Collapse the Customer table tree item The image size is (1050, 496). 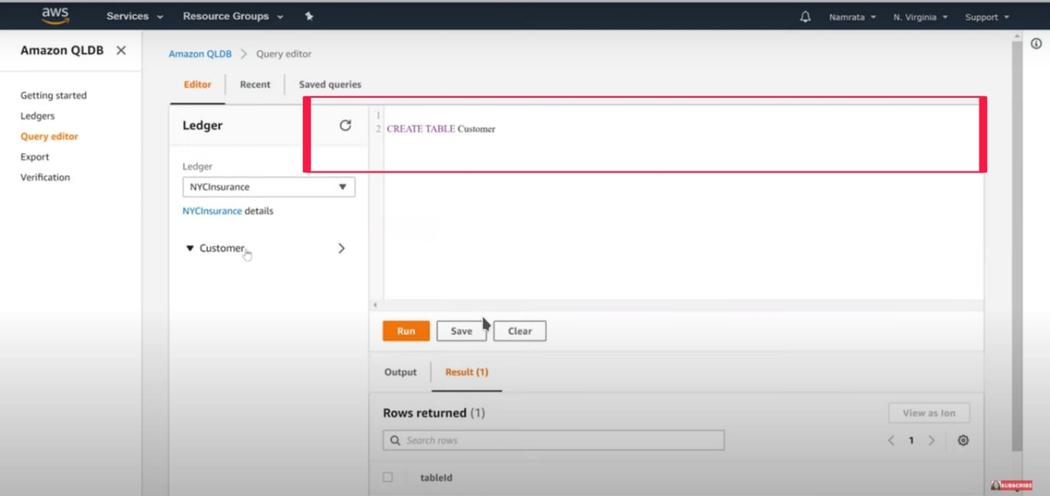pos(190,248)
